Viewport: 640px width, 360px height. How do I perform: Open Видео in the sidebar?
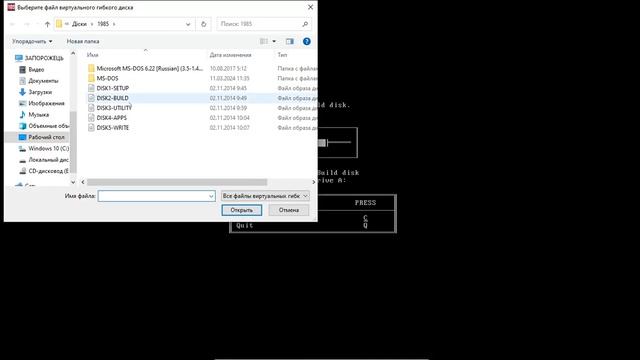pos(32,69)
